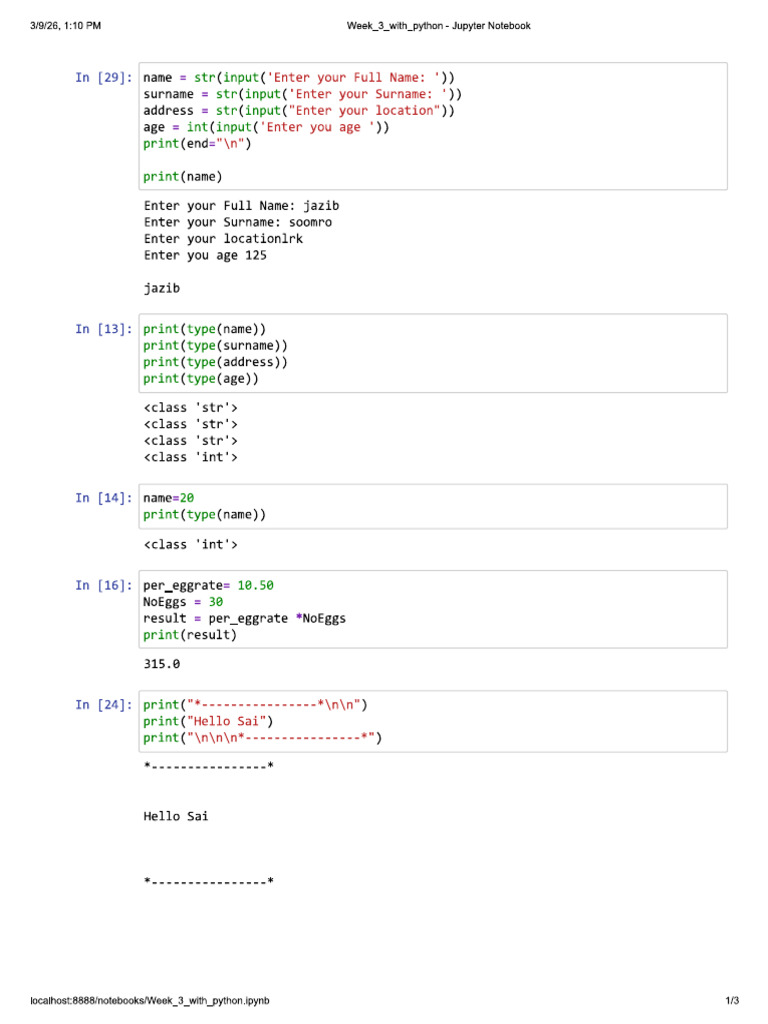Image resolution: width=768 pixels, height=1024 pixels.
Task: Click the In [14] cell prompt label
Action: pyautogui.click(x=104, y=498)
